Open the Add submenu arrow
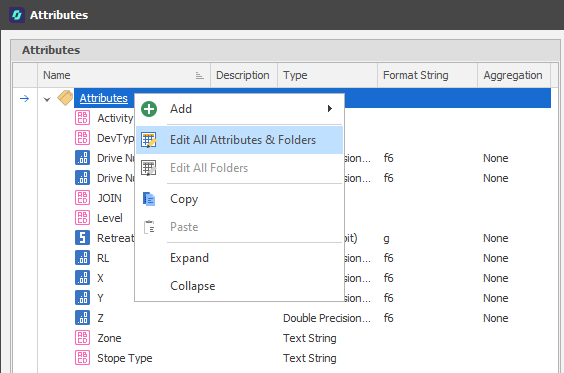This screenshot has height=373, width=564. click(x=329, y=109)
